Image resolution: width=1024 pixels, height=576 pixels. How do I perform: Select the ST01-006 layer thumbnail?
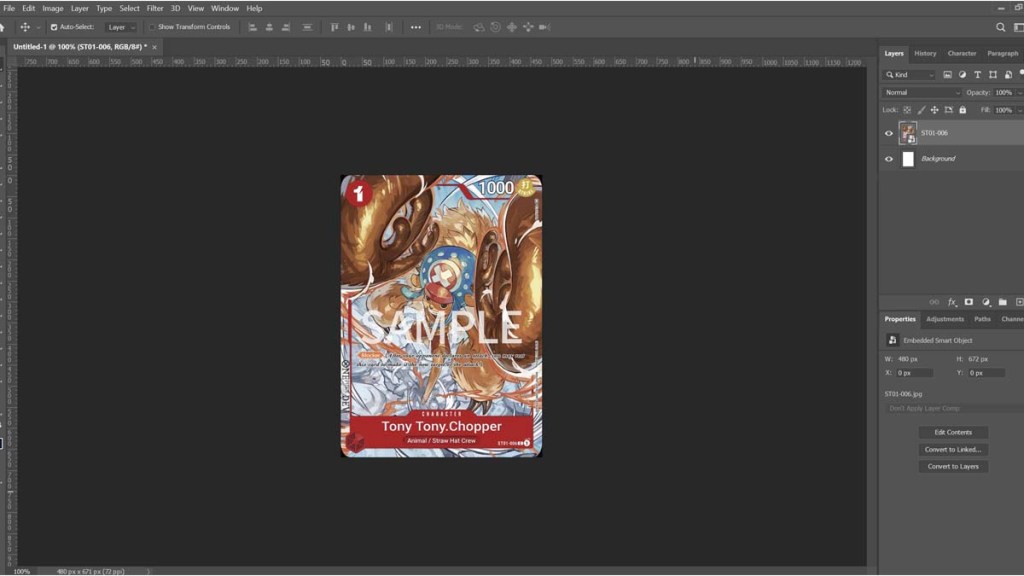click(908, 133)
